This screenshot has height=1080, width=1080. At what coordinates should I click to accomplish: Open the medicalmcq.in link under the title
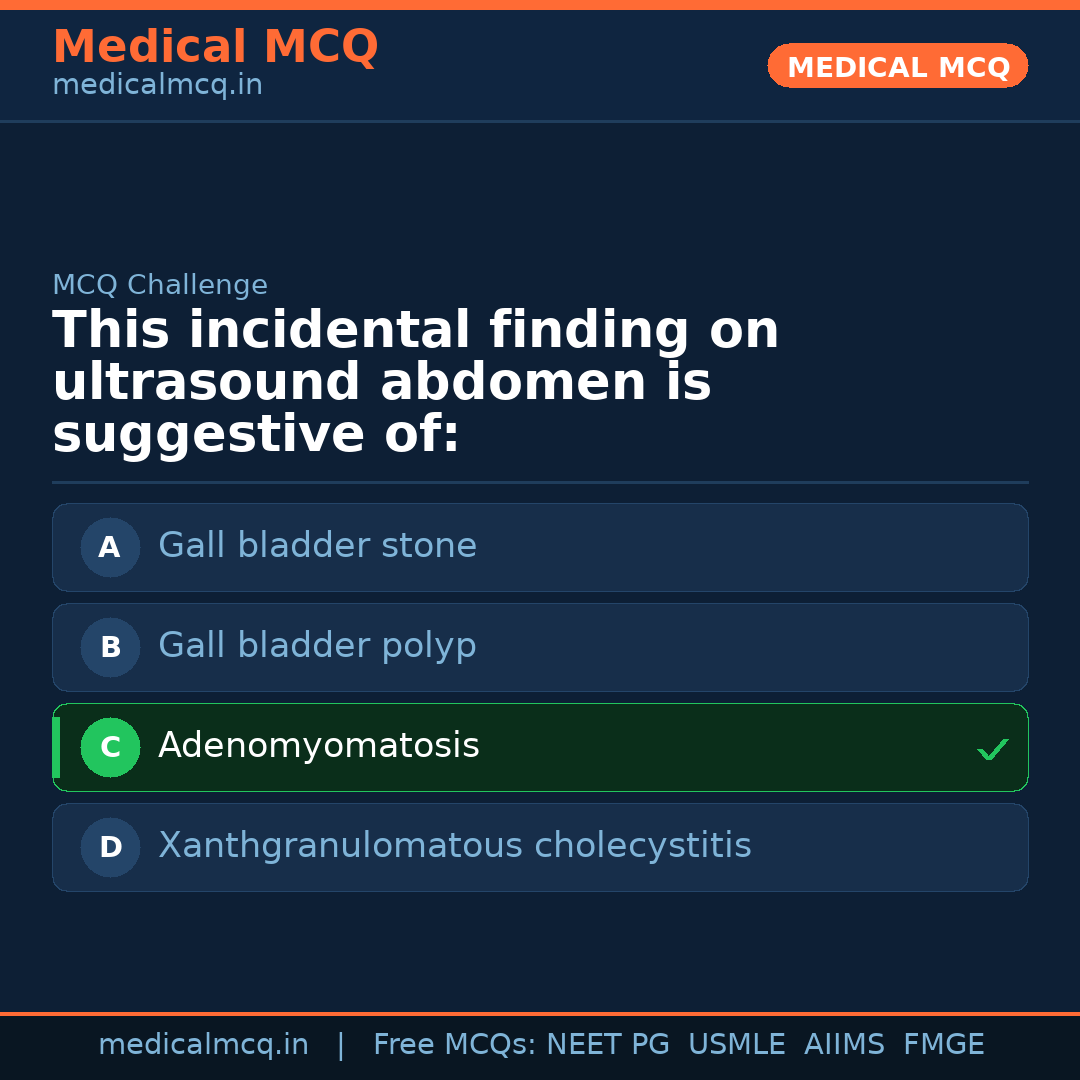pos(157,86)
